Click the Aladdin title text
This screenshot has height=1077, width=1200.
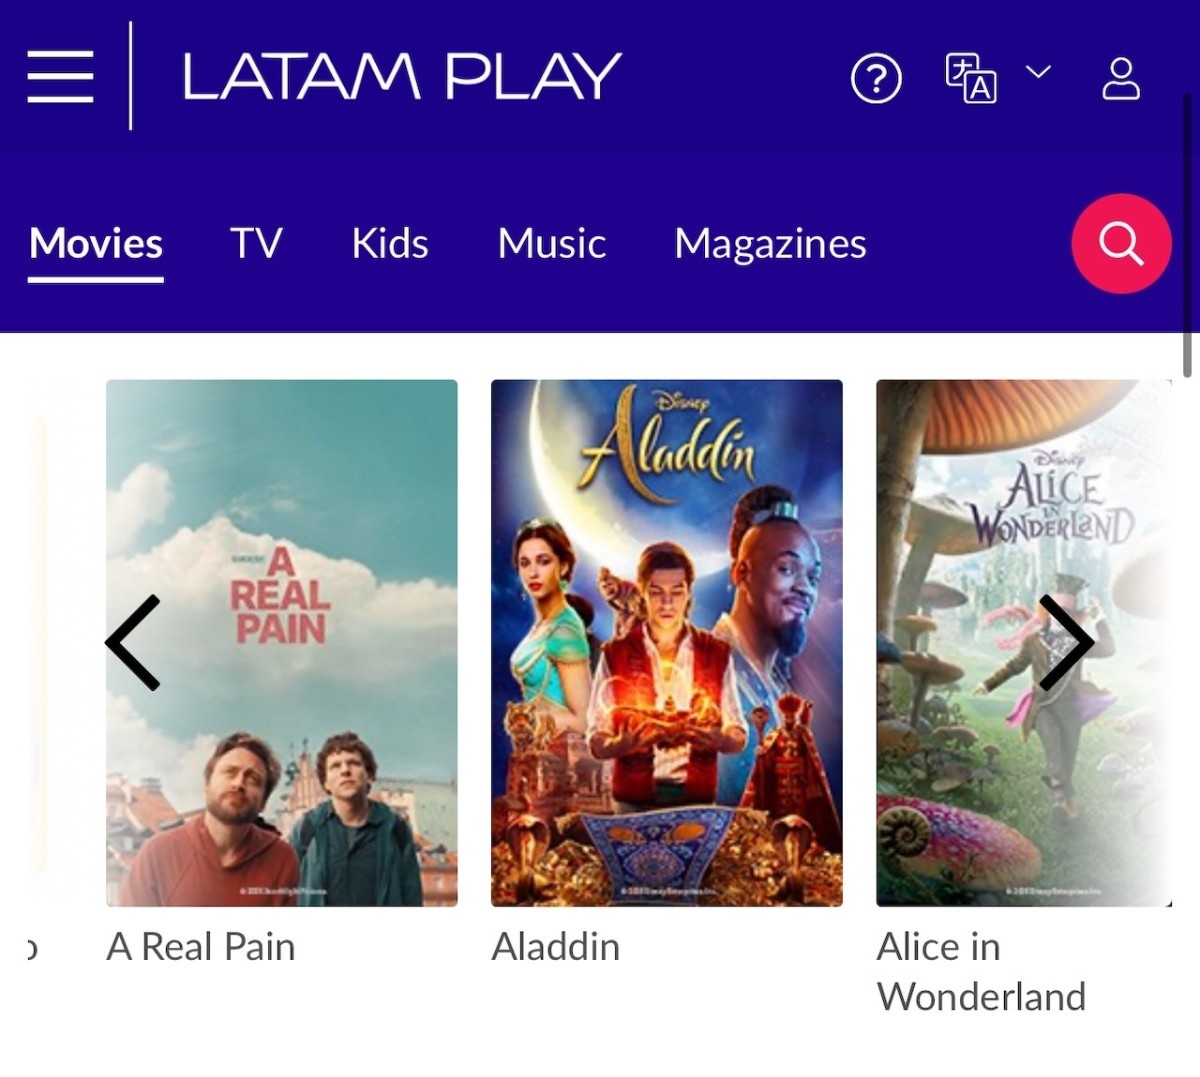pos(556,947)
